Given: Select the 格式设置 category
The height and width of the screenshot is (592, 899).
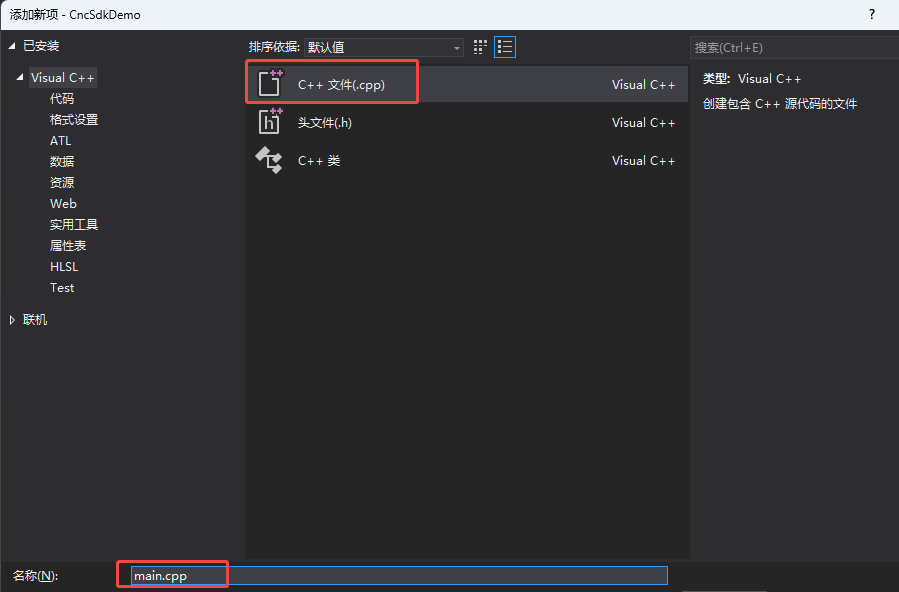Looking at the screenshot, I should [x=74, y=120].
